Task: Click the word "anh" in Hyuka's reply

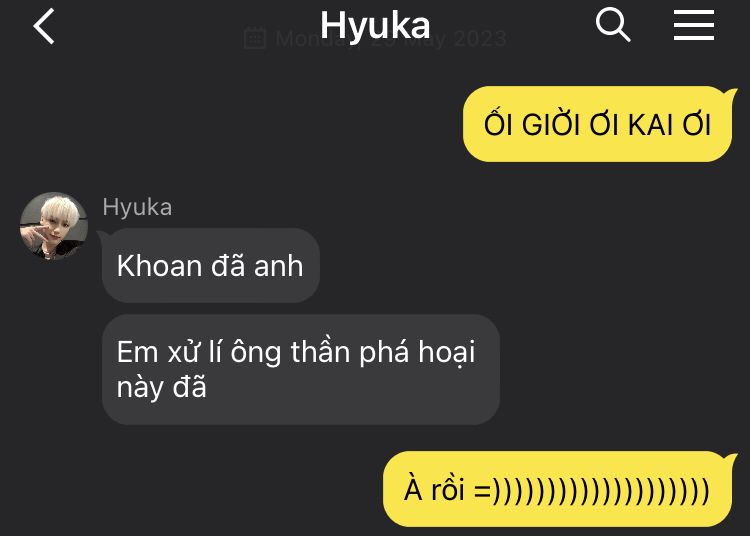Action: [x=278, y=266]
